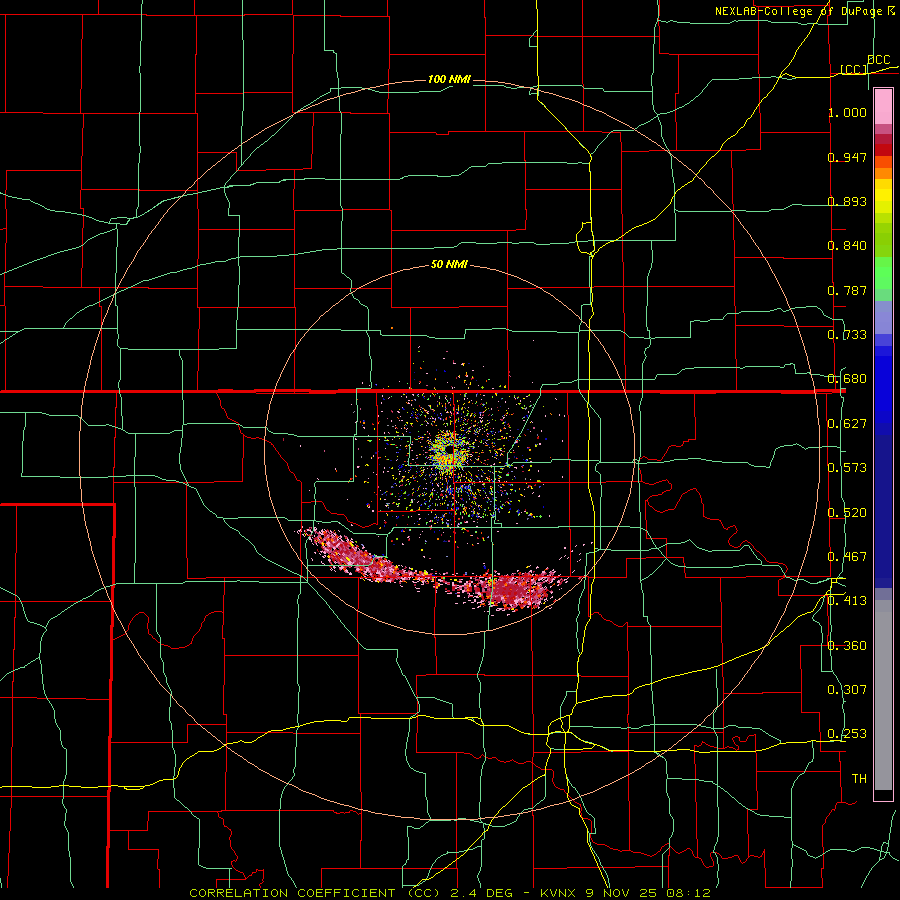
Task: Click the radar site at the rings' center
Action: point(450,450)
